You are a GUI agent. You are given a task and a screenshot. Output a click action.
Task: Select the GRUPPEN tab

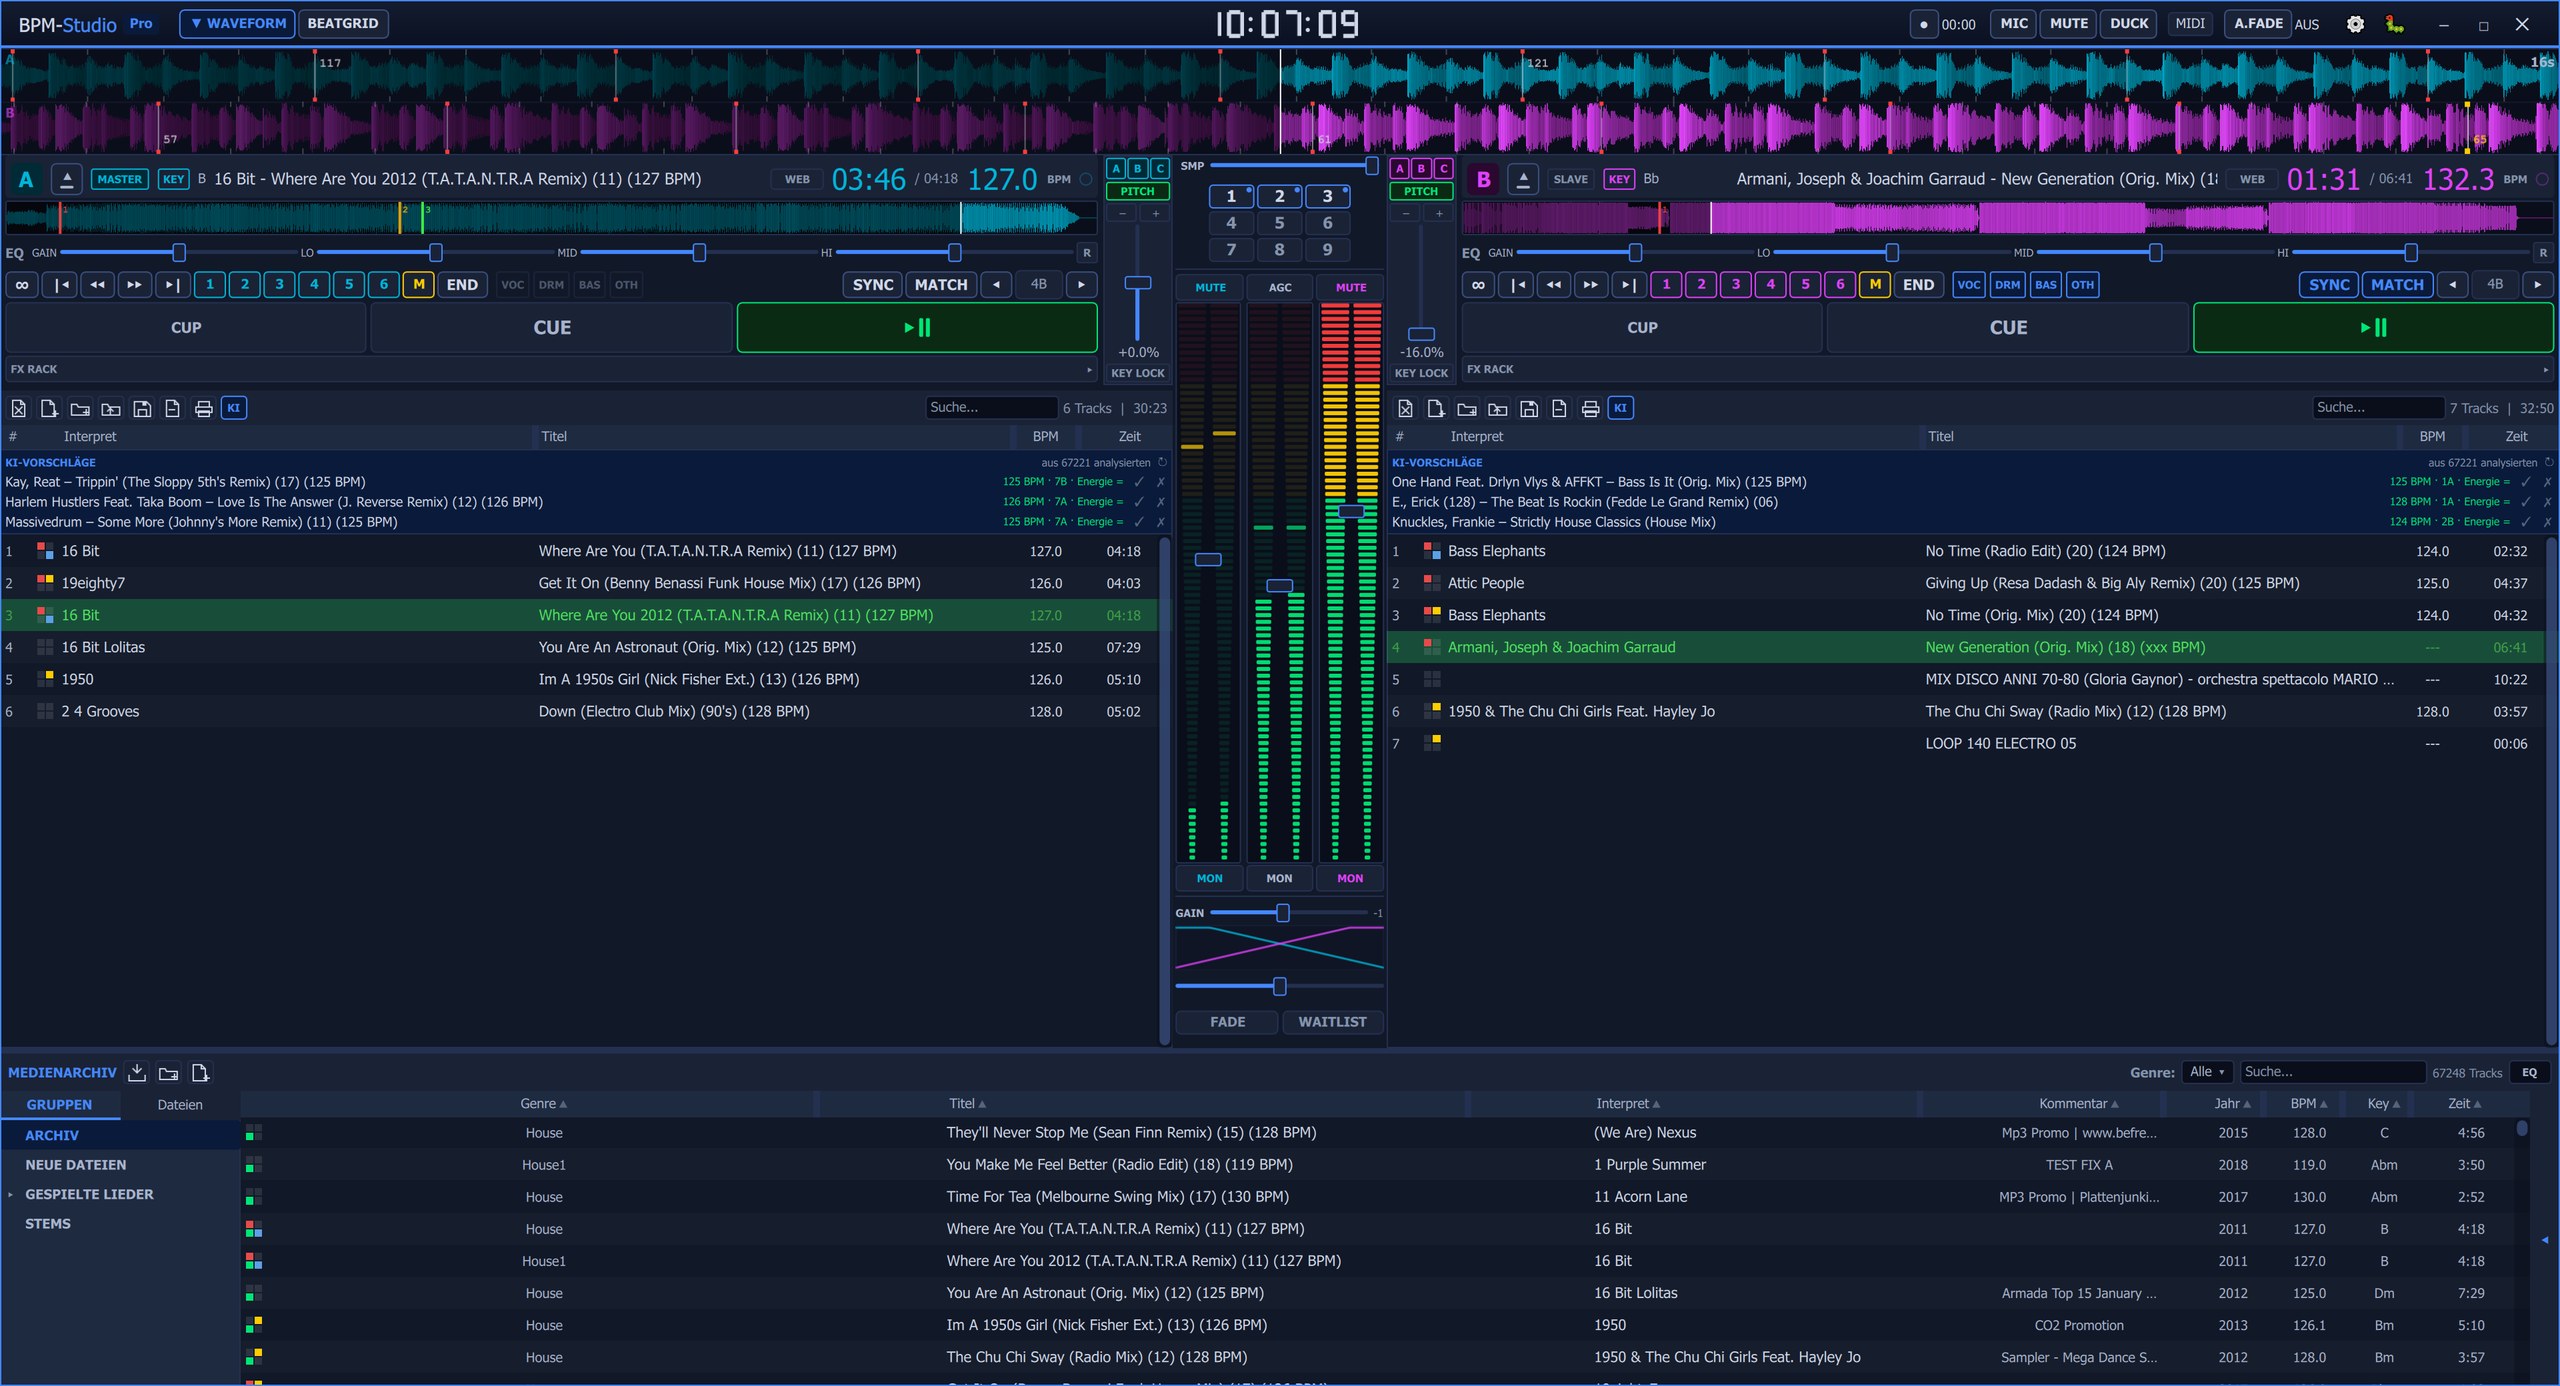[x=59, y=1105]
